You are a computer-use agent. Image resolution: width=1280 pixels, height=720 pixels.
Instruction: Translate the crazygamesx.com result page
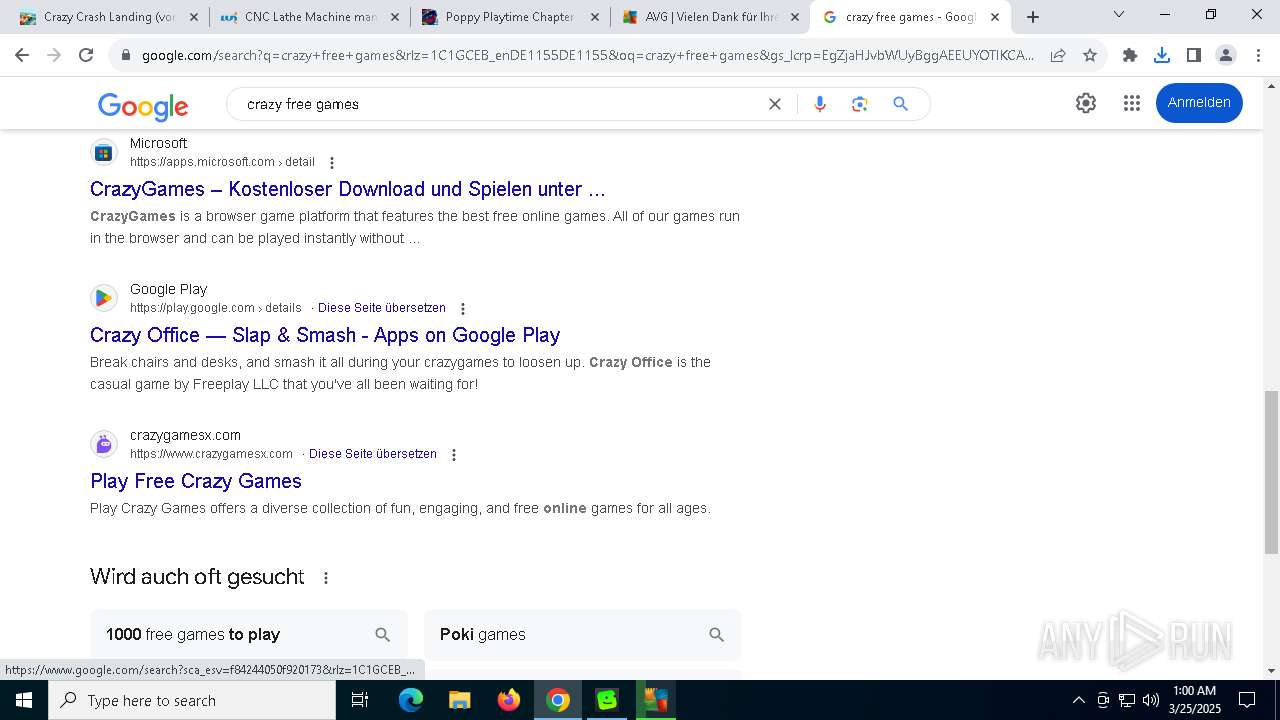(x=373, y=454)
